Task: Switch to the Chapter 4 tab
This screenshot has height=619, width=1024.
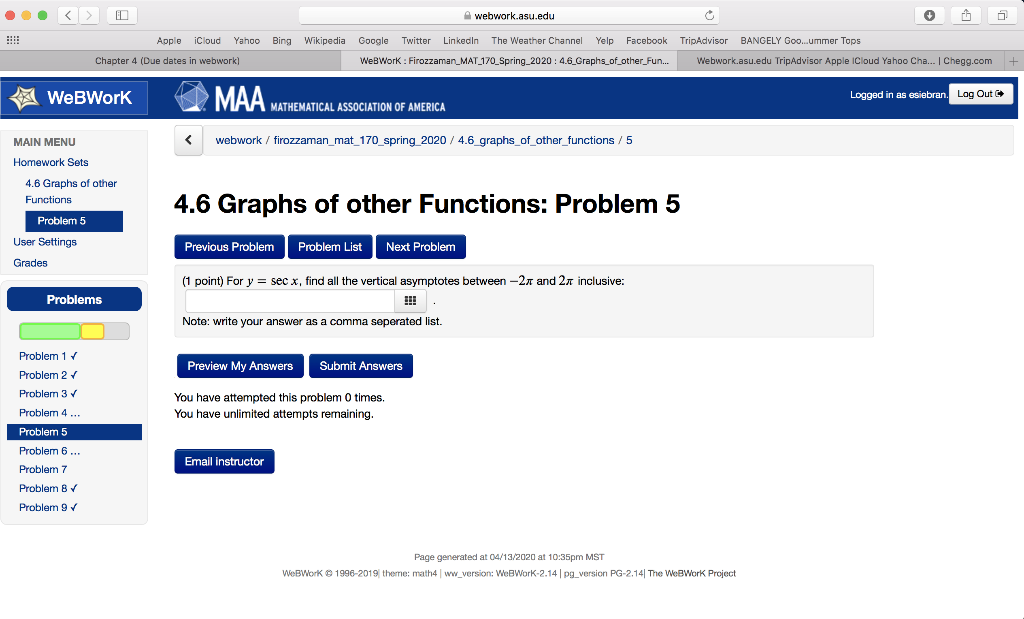Action: click(x=160, y=60)
